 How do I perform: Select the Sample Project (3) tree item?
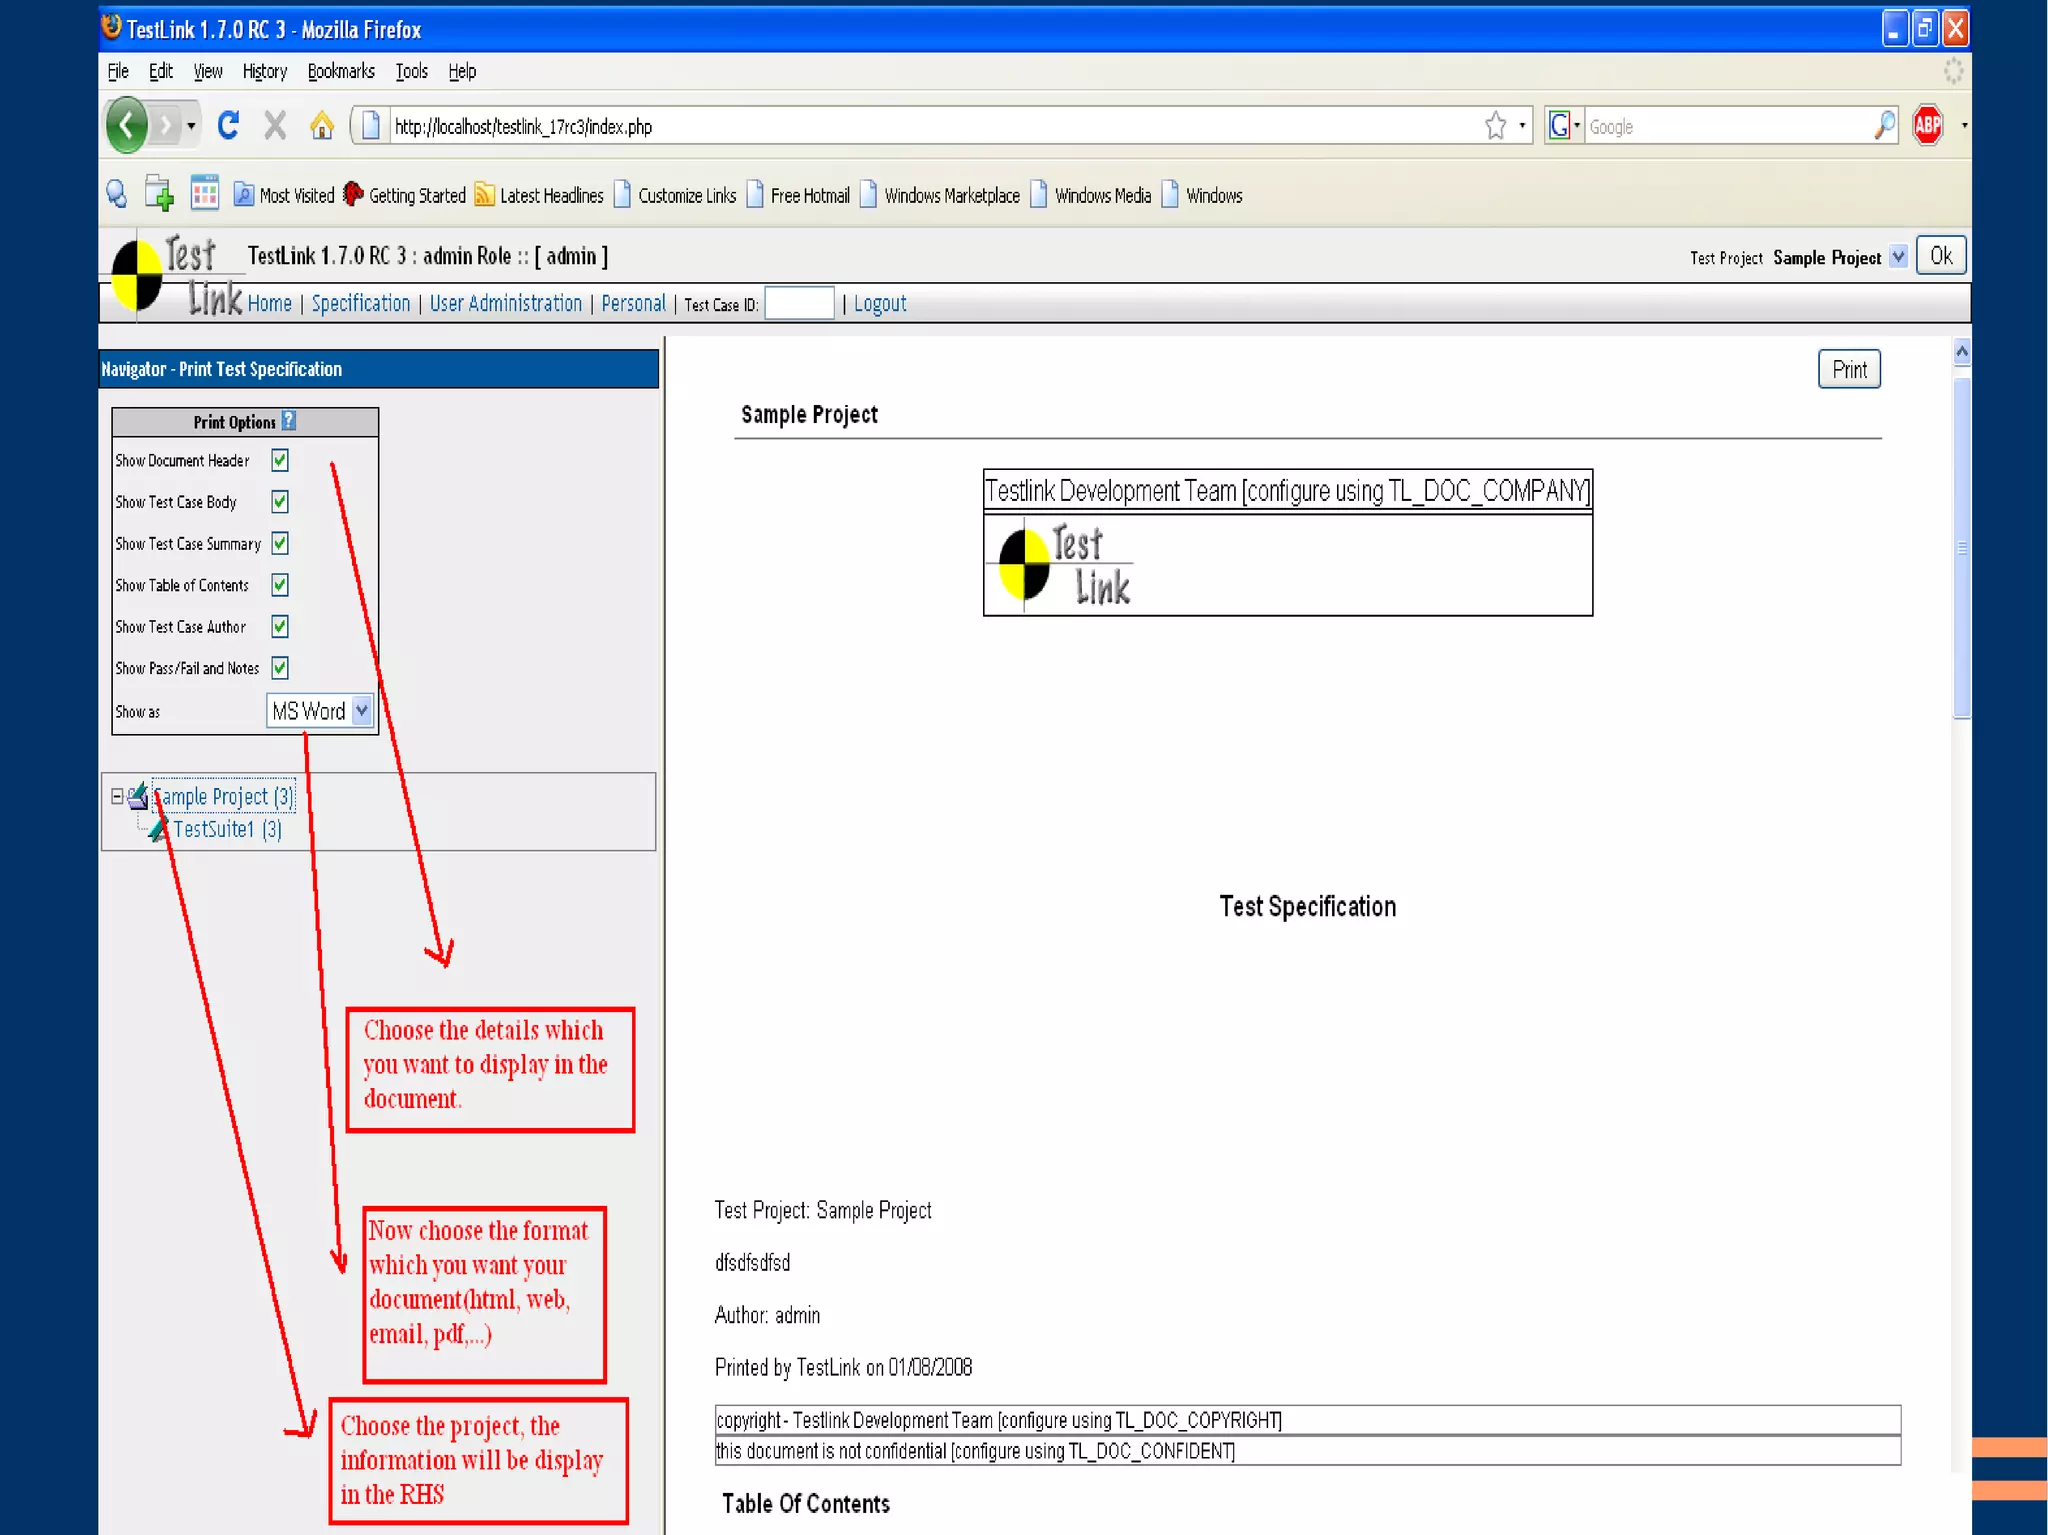(x=224, y=796)
